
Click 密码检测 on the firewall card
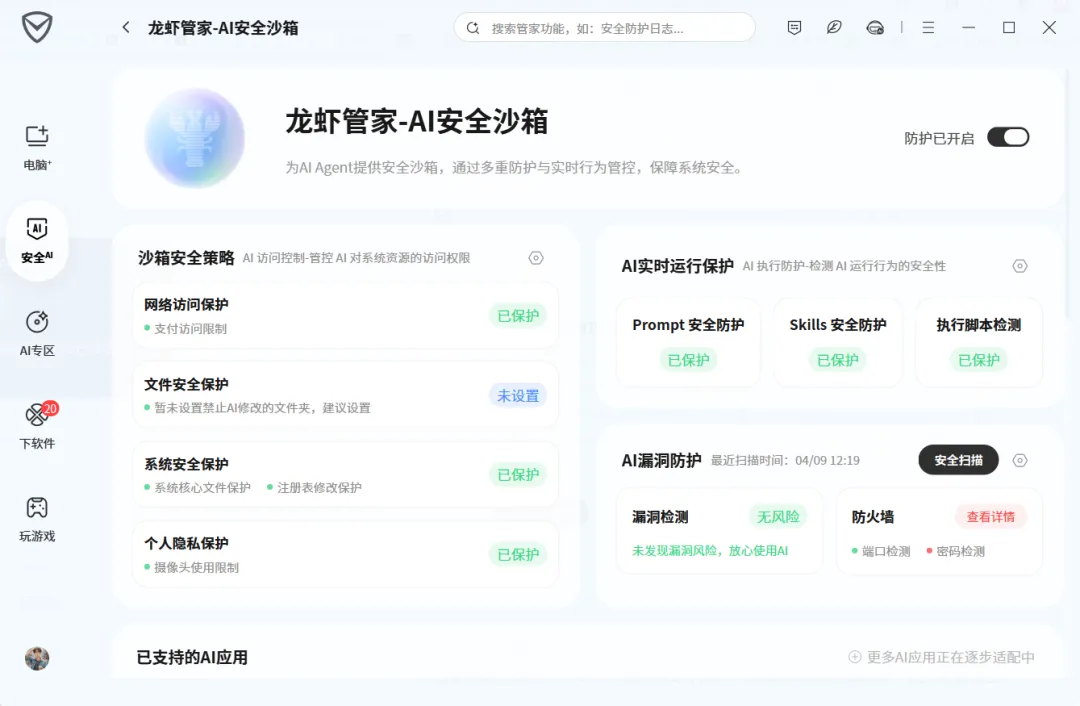(x=960, y=551)
